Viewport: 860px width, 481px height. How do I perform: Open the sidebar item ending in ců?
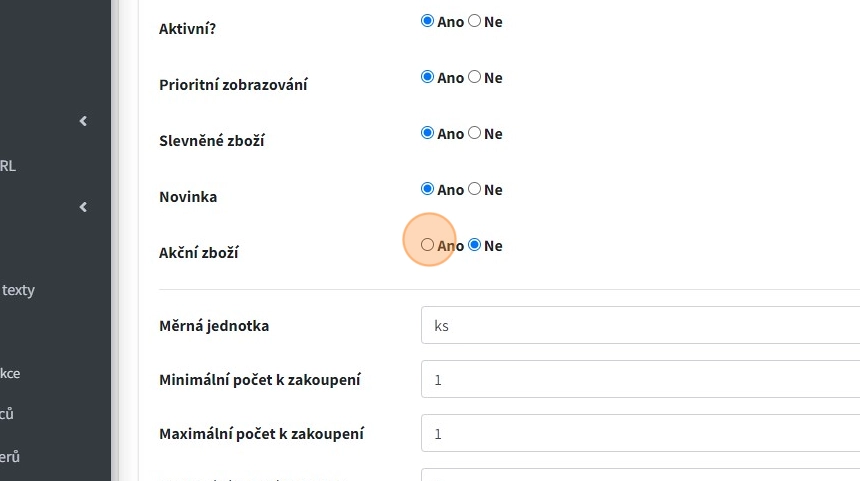pyautogui.click(x=7, y=414)
